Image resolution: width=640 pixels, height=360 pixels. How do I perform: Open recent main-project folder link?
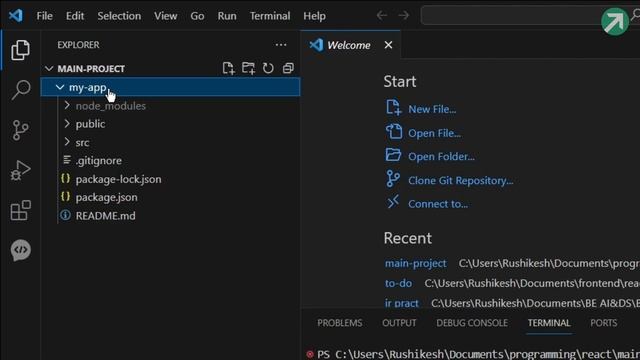(416, 263)
